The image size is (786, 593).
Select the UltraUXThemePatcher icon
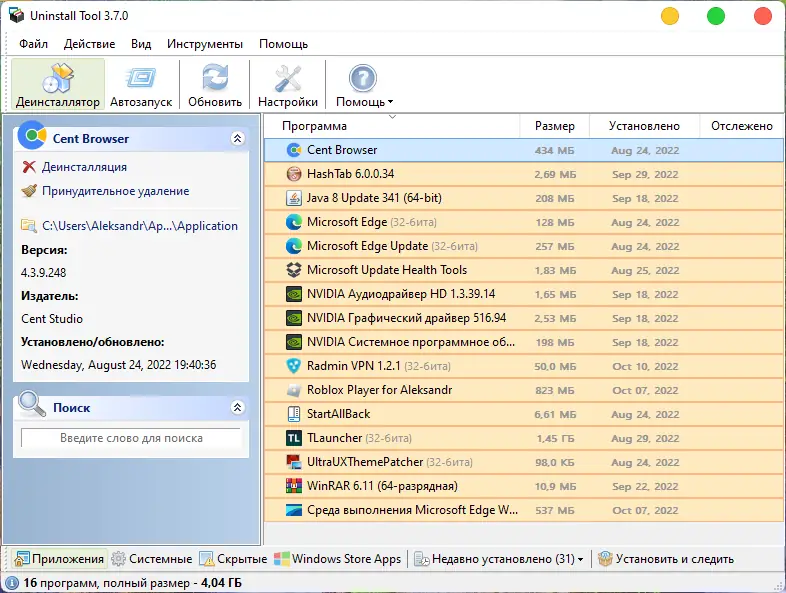coord(294,462)
